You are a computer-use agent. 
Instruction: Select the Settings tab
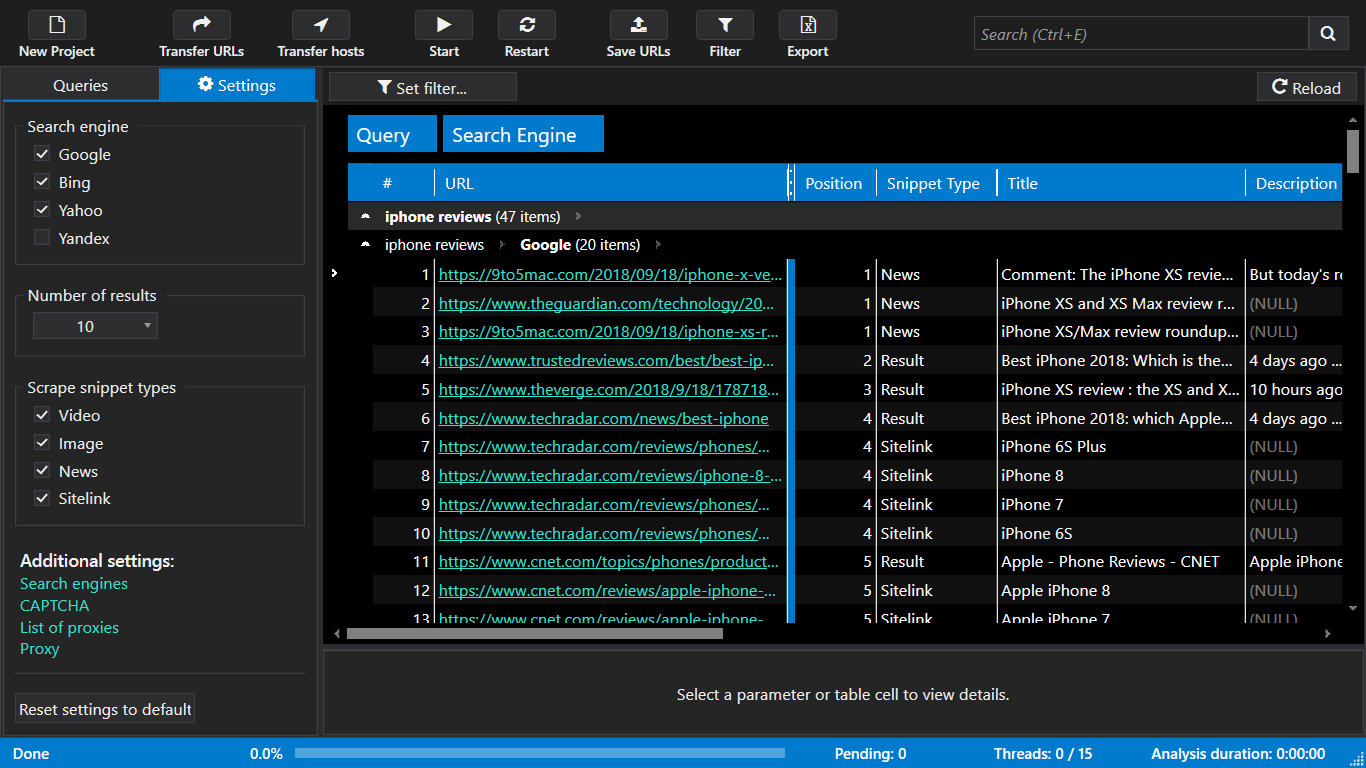point(237,85)
